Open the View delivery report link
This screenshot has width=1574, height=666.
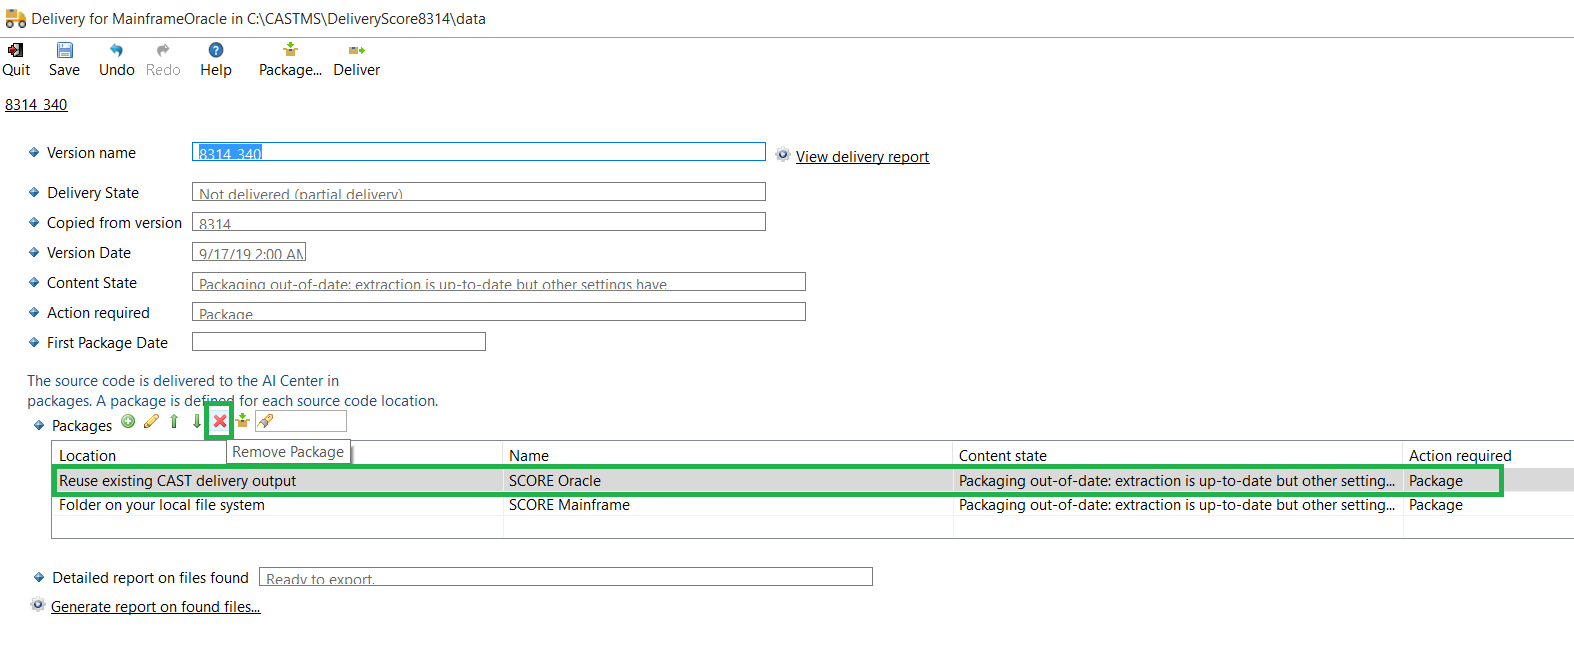tap(862, 157)
